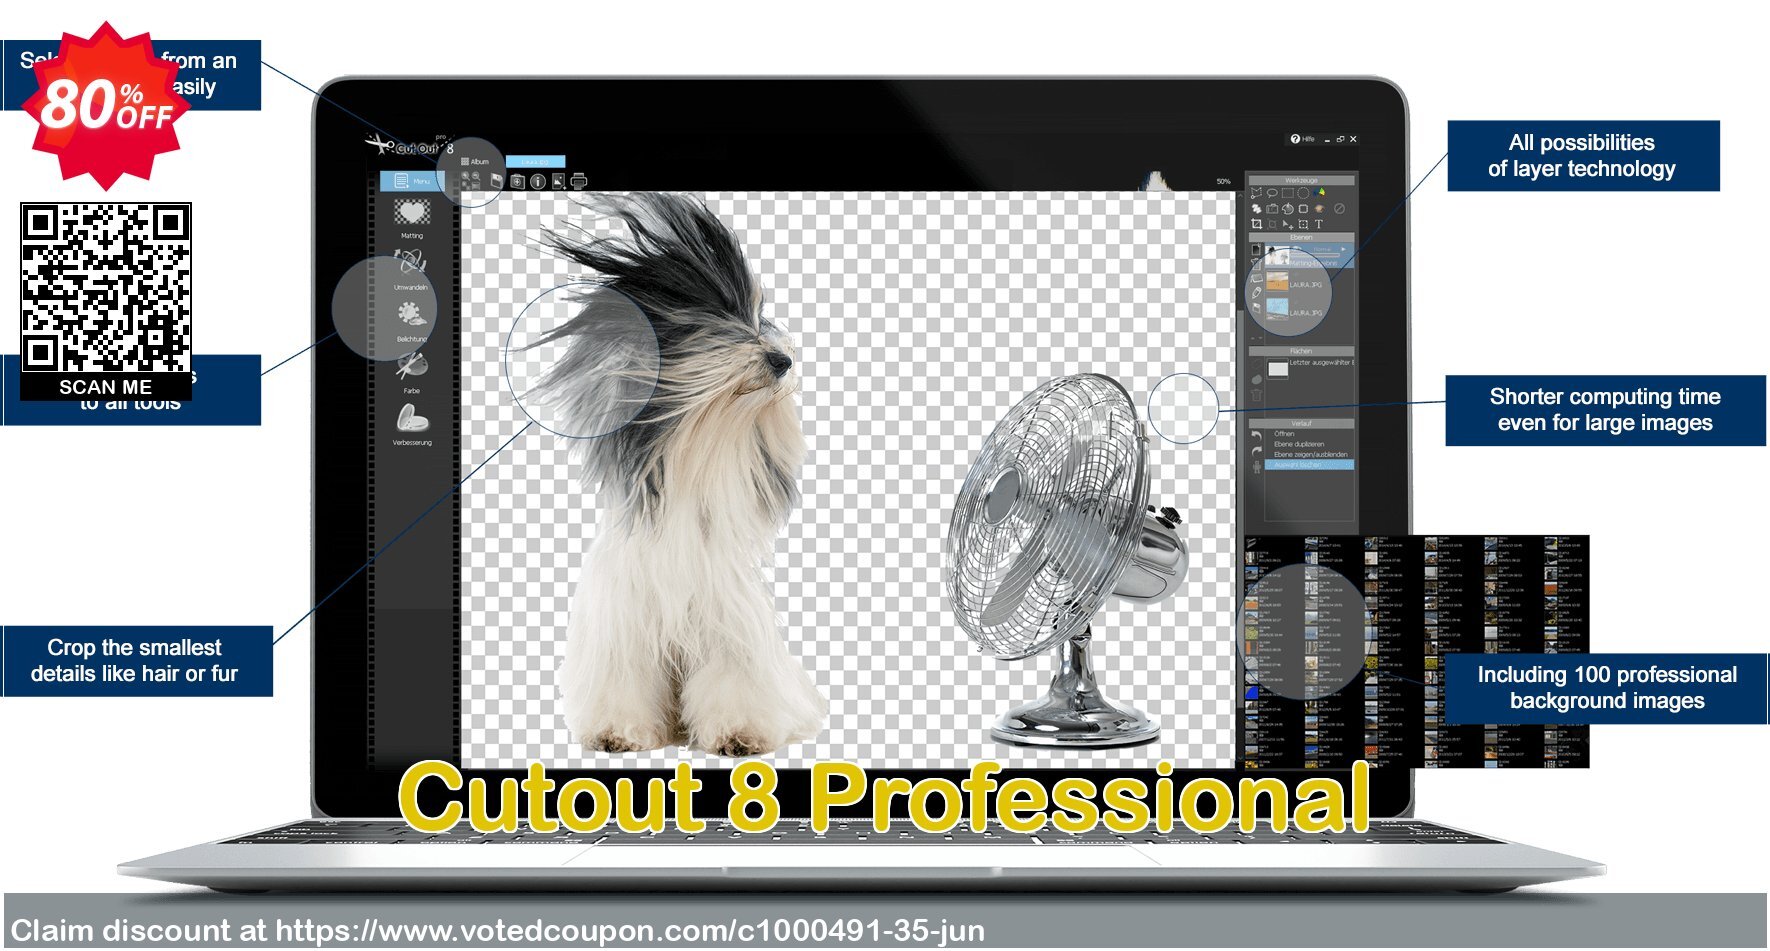The width and height of the screenshot is (1770, 951).
Task: Select the camera snapshot tool
Action: (1272, 209)
